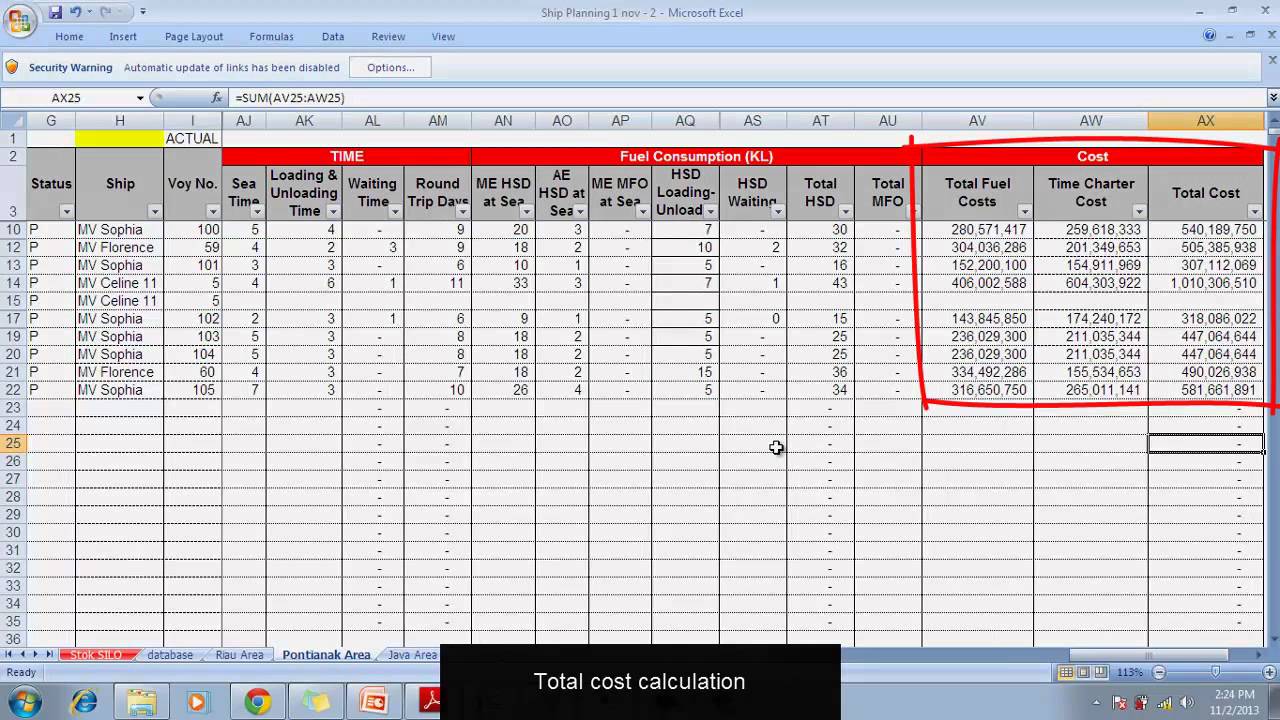This screenshot has width=1280, height=720.
Task: Select row 25 header
Action: (13, 443)
